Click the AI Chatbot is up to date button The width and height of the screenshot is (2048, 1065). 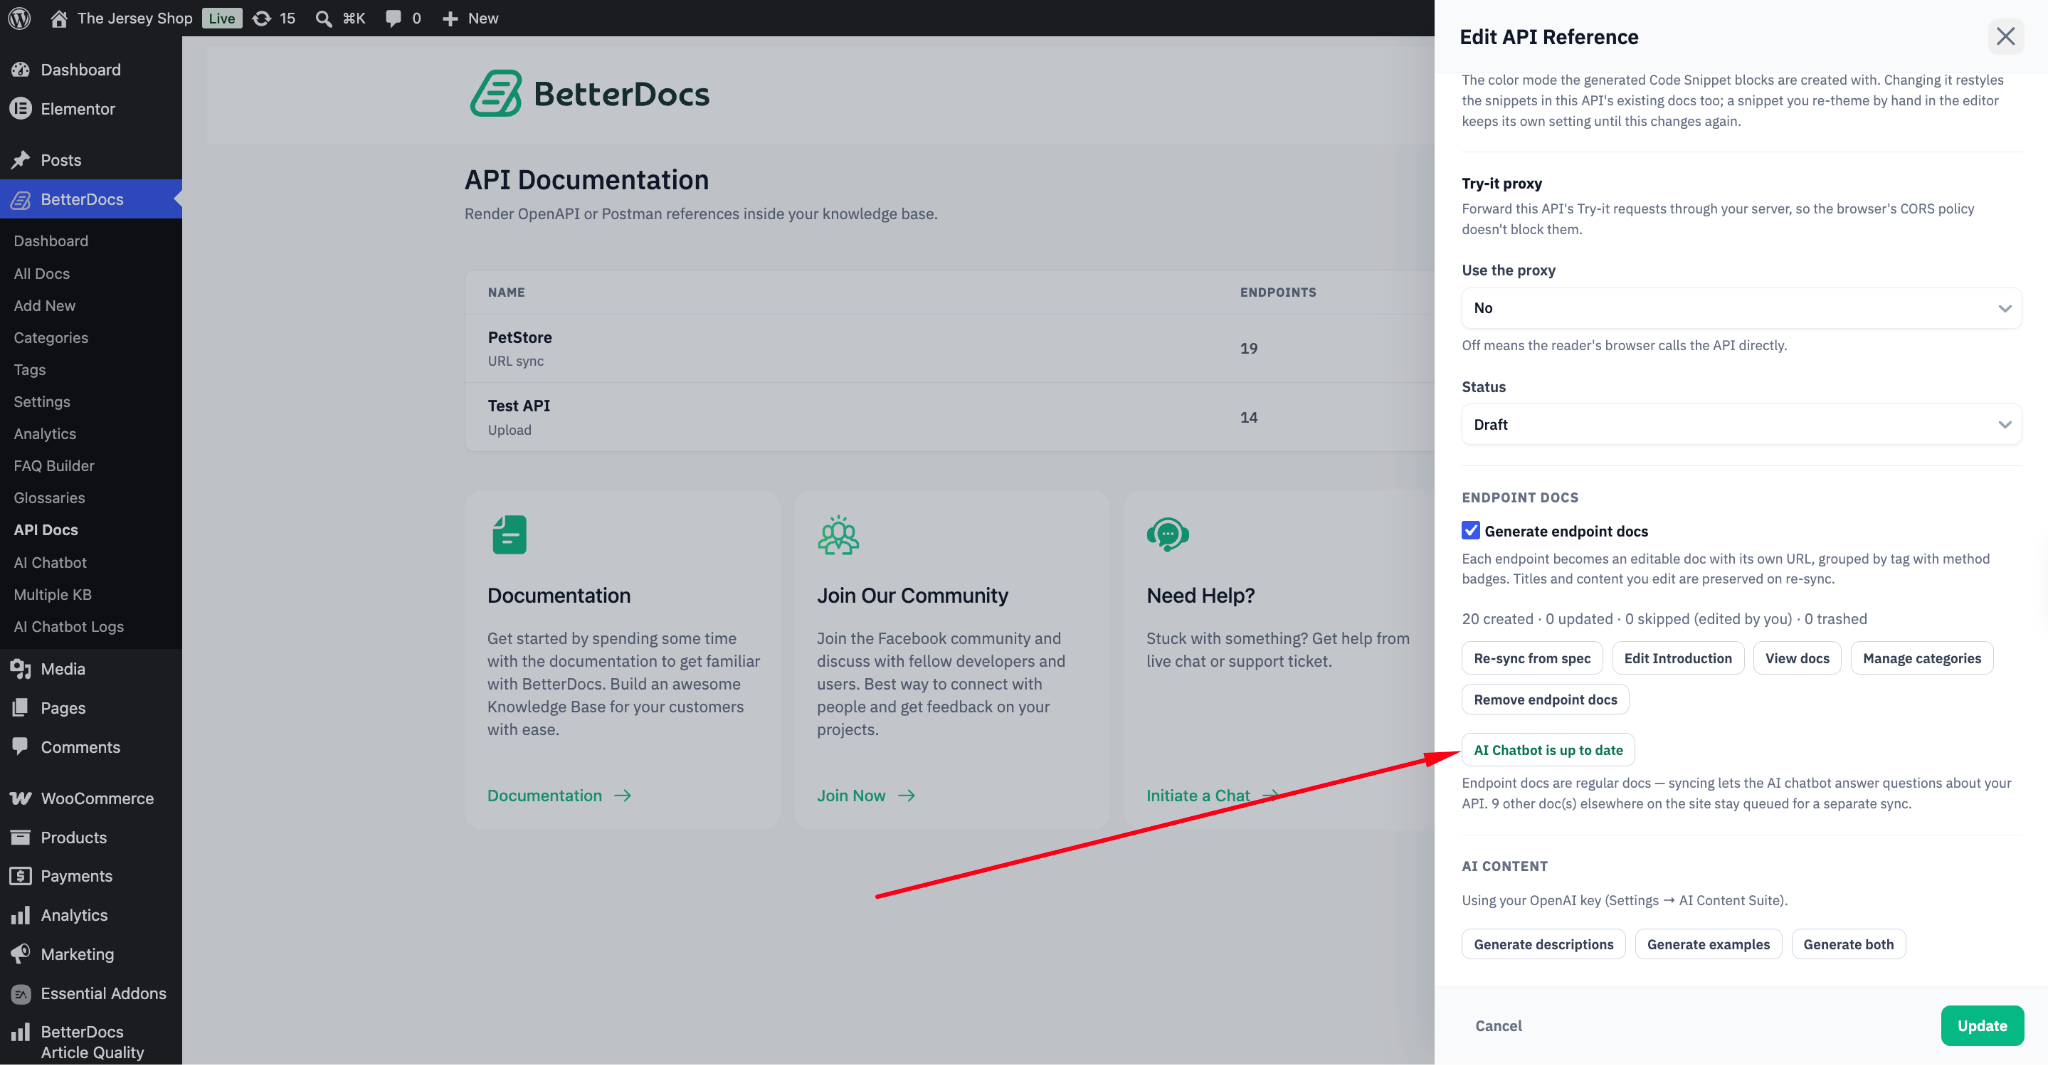(x=1548, y=750)
